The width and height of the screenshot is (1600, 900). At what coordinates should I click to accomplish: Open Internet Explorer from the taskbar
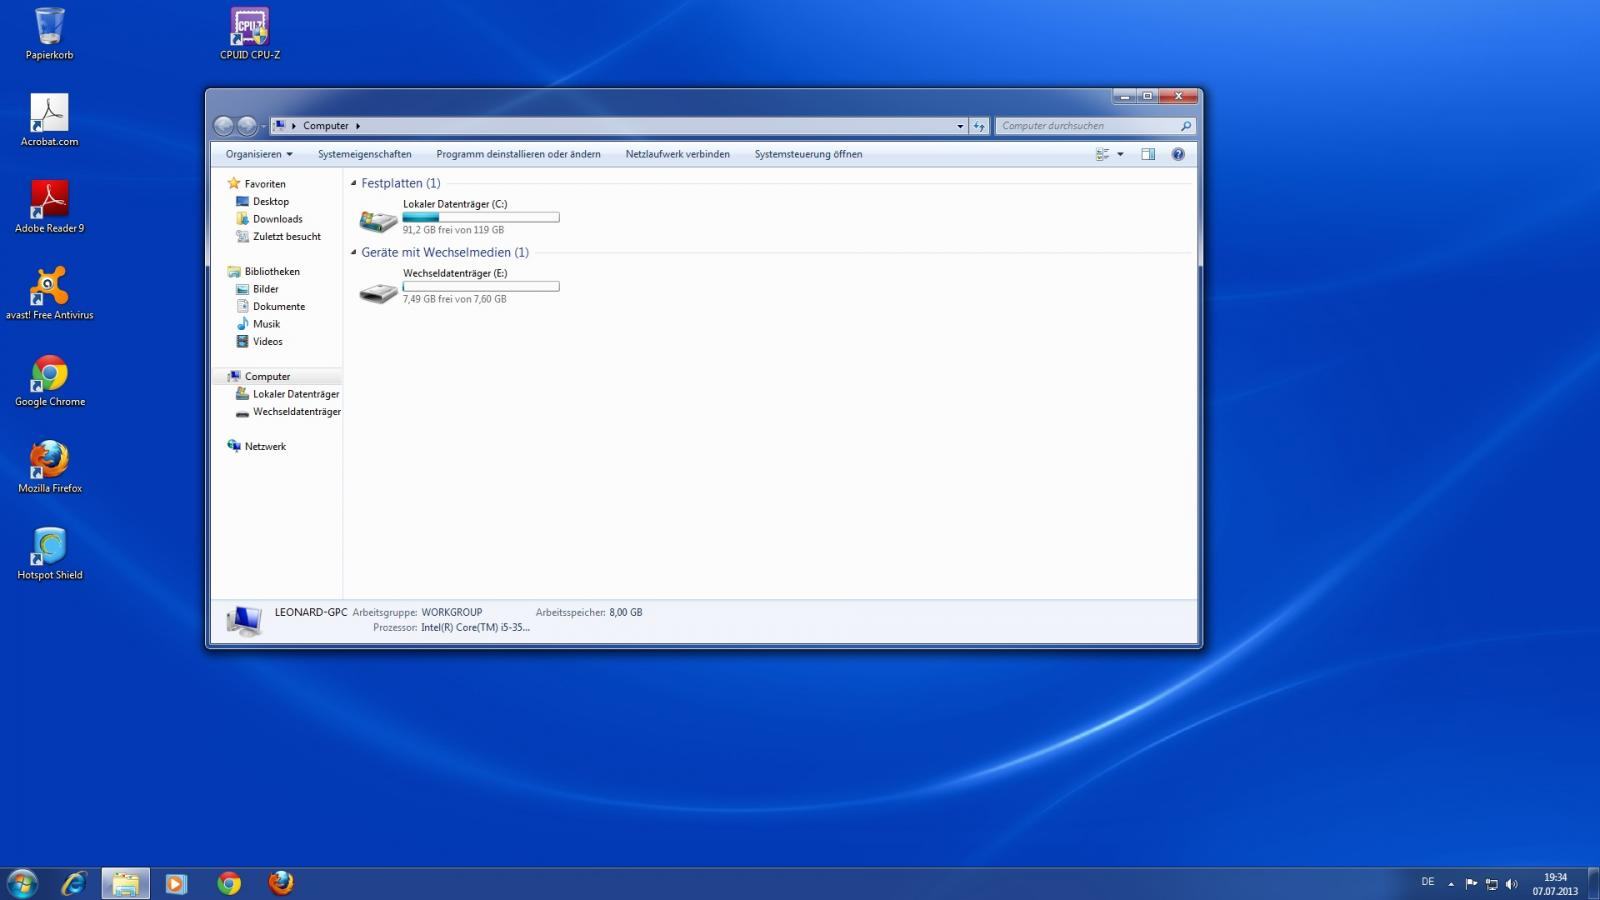pyautogui.click(x=73, y=883)
